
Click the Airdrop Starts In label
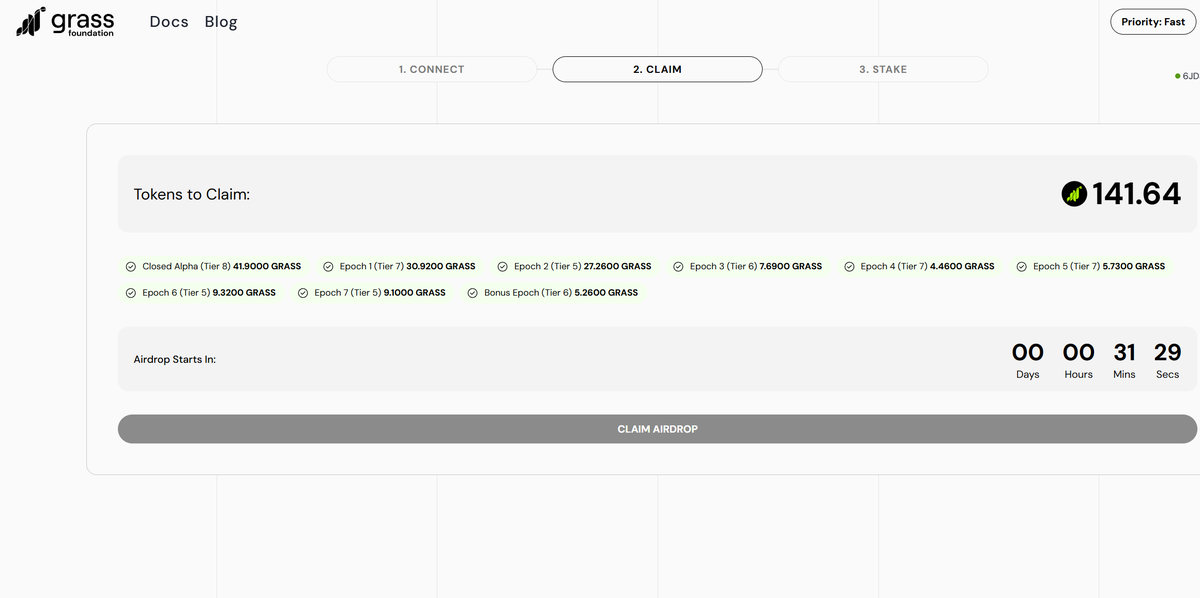point(175,359)
